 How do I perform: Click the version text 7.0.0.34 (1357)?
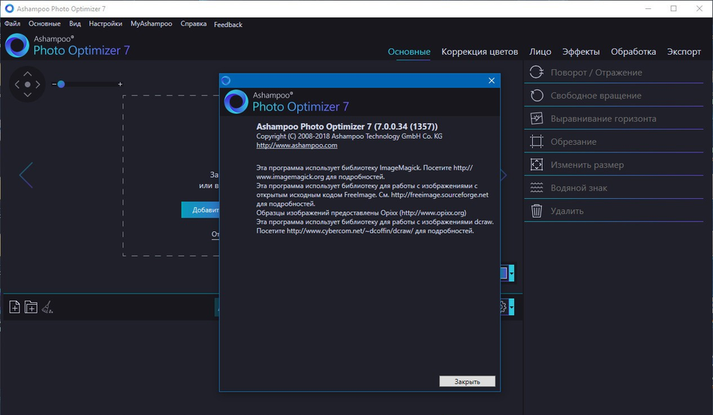click(406, 126)
